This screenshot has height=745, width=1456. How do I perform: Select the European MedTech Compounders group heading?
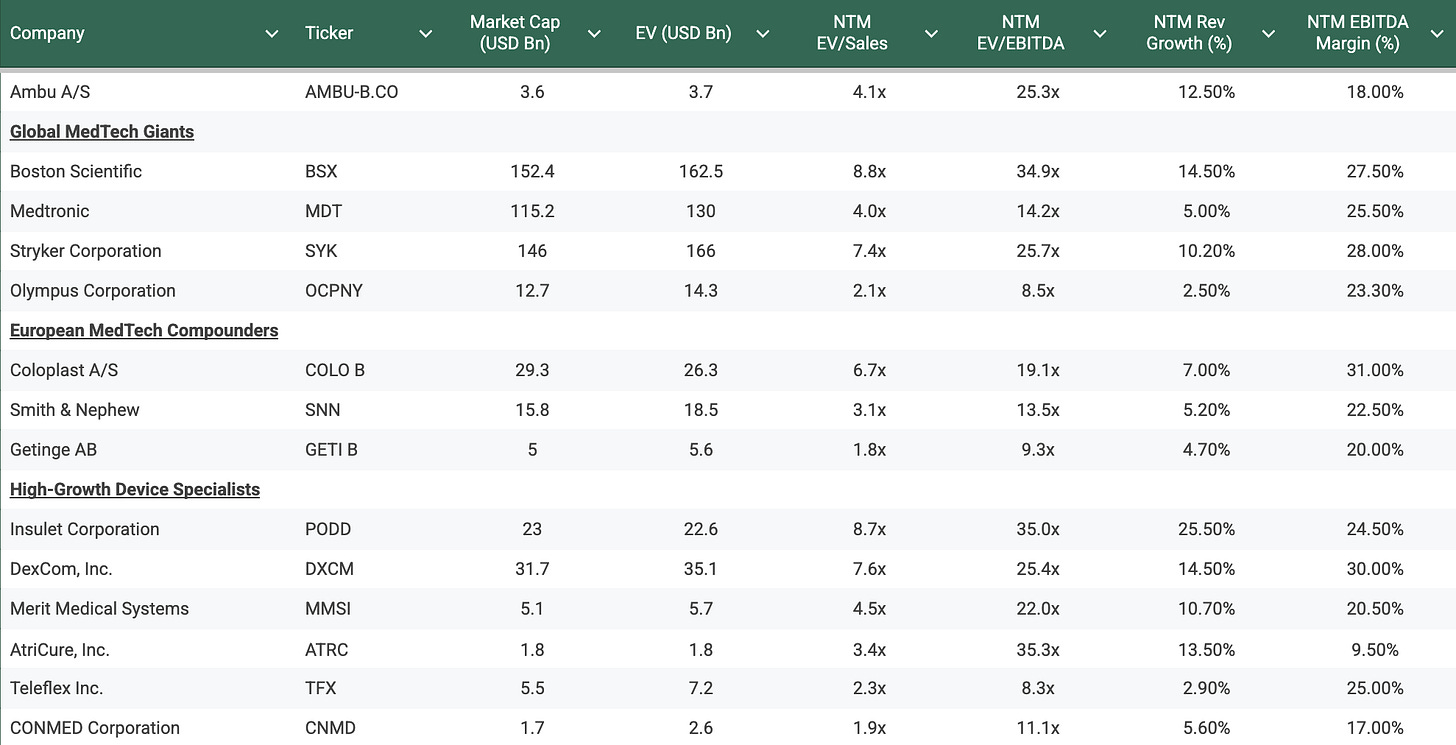(144, 330)
